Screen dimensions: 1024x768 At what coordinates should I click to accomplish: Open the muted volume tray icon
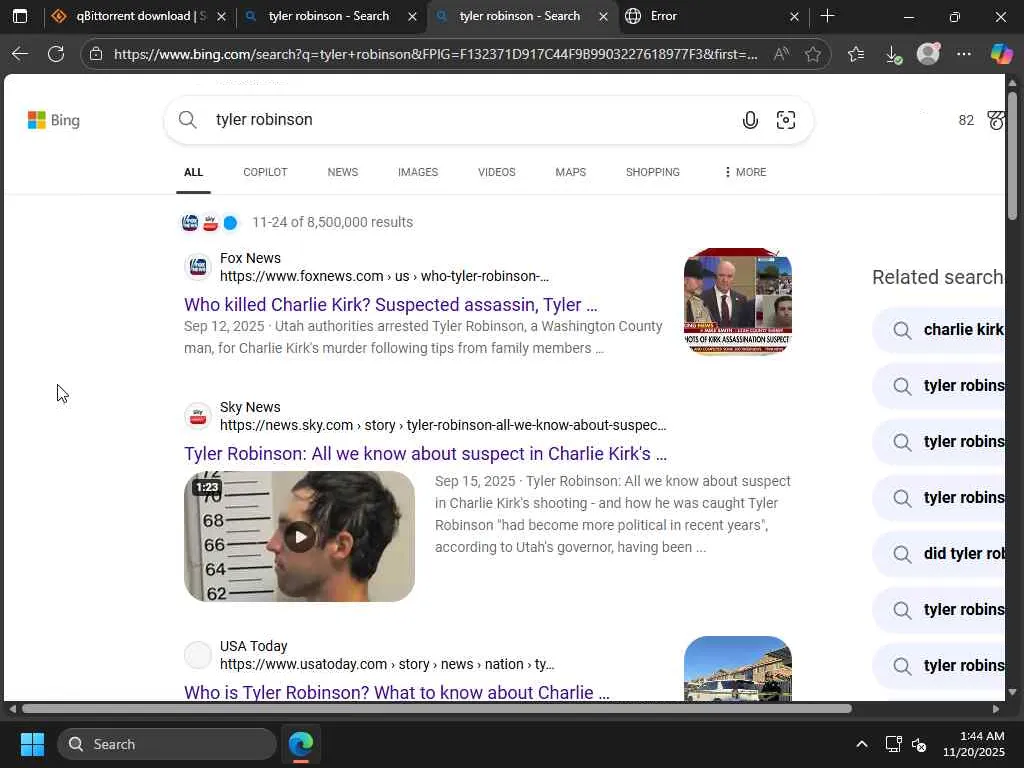click(919, 744)
